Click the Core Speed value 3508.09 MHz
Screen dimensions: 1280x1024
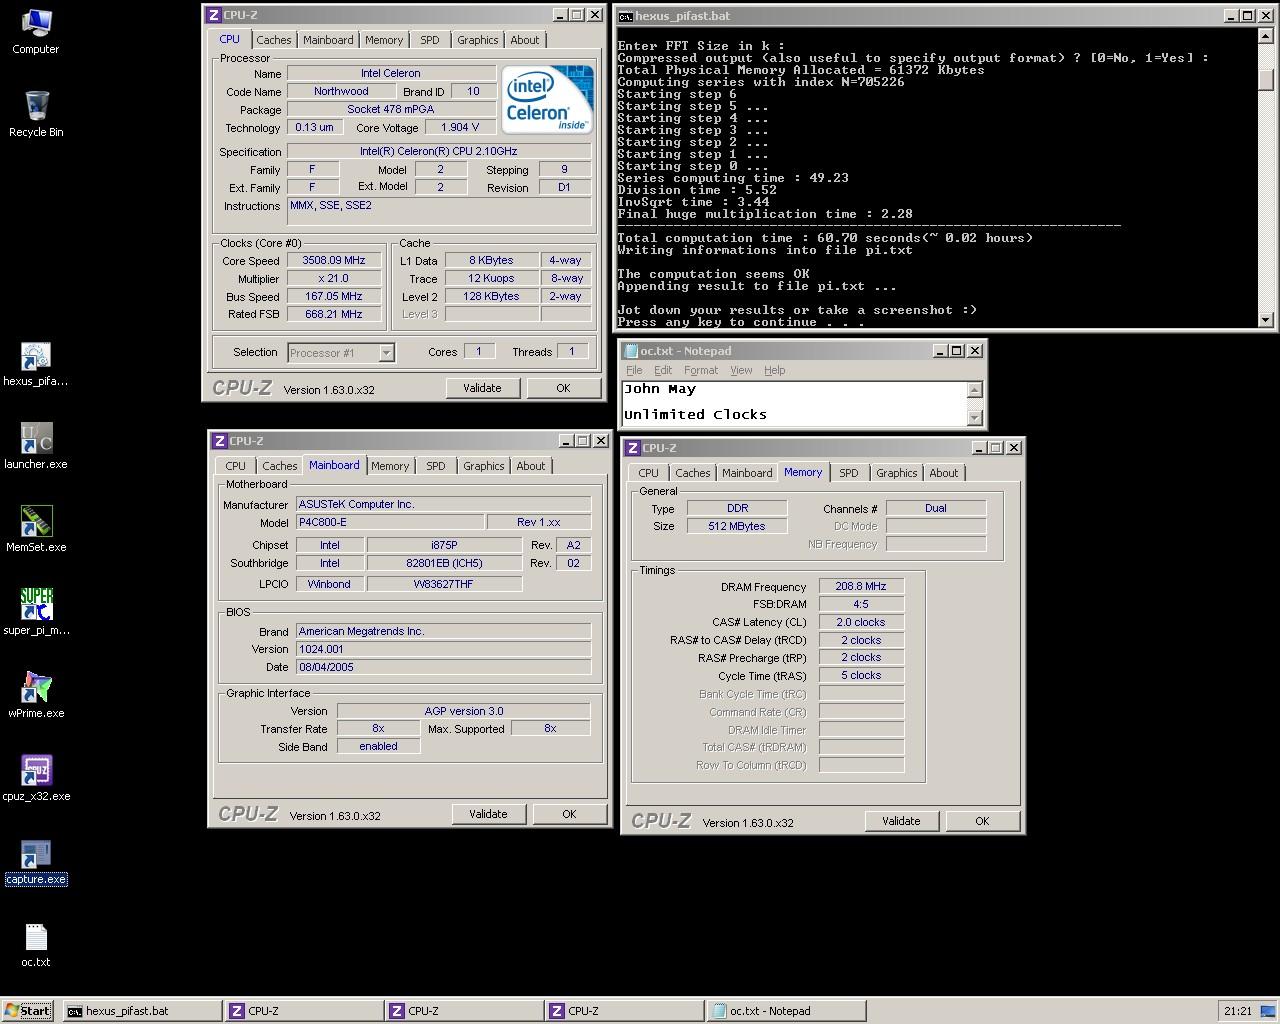[334, 260]
